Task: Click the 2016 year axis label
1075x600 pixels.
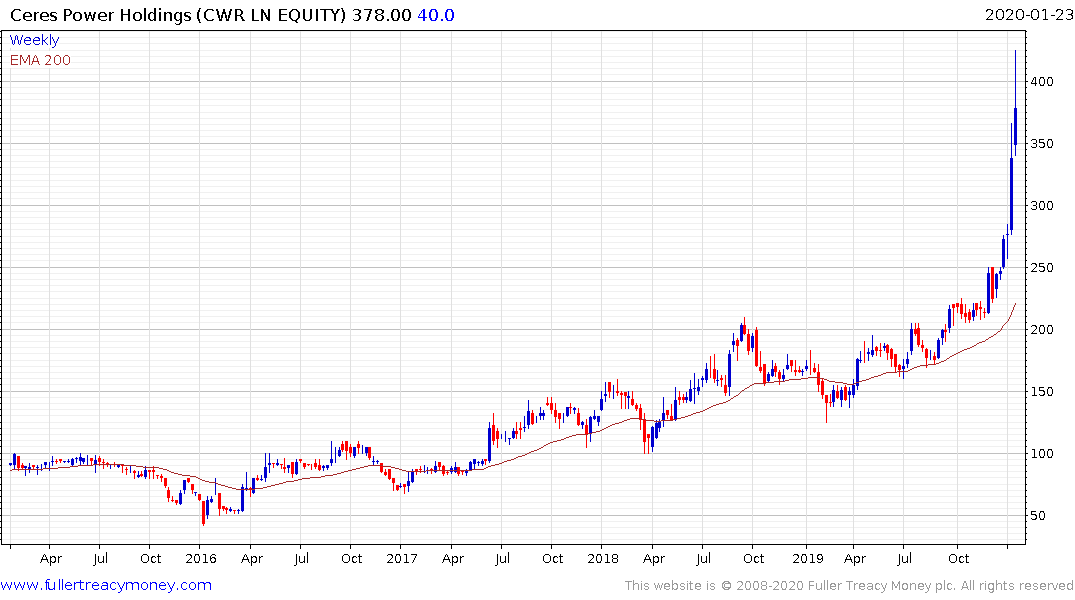Action: click(x=201, y=559)
